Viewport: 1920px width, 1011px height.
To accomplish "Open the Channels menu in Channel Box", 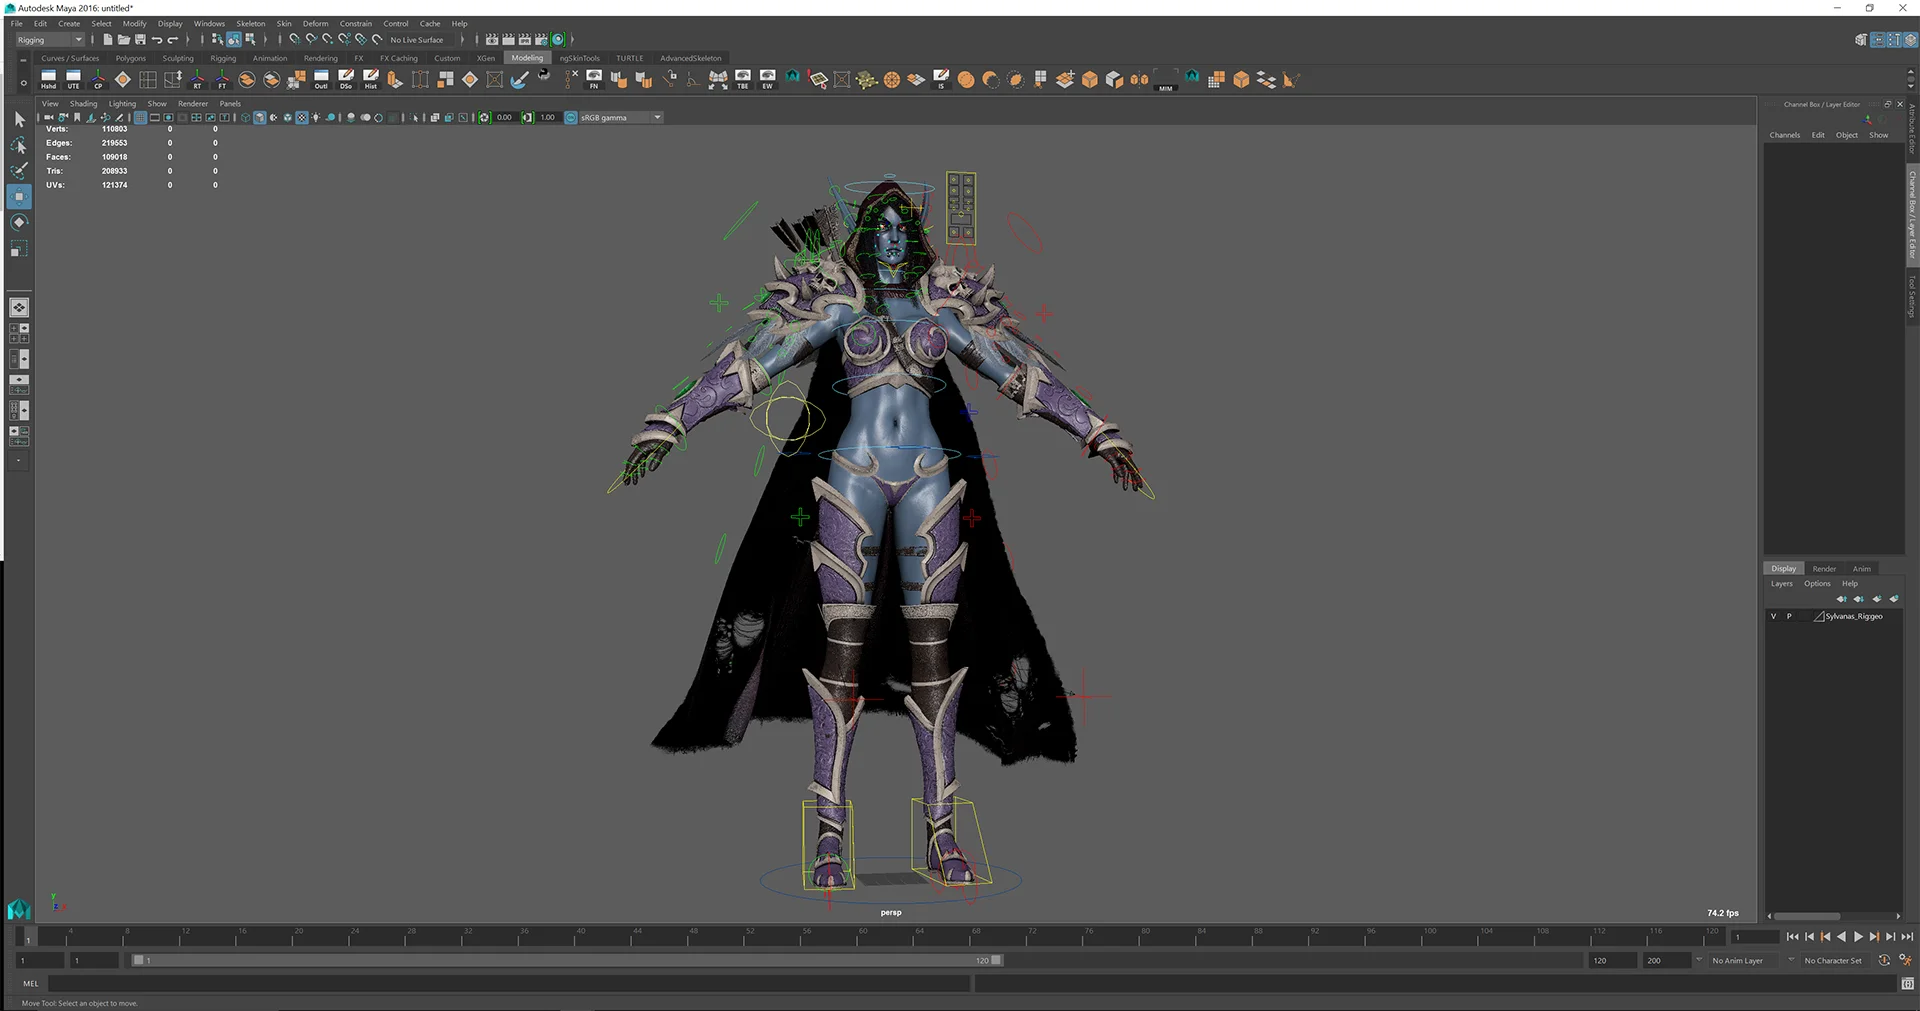I will click(1785, 135).
